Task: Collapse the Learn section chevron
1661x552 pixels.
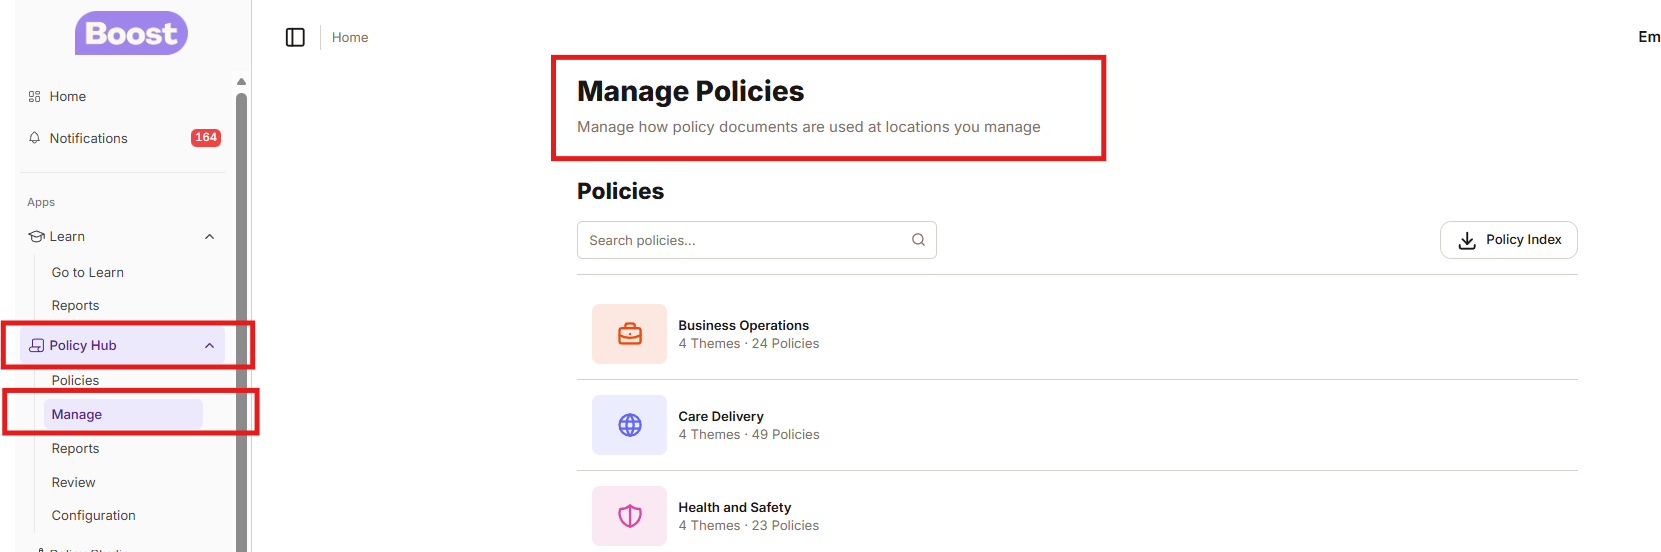Action: click(209, 237)
